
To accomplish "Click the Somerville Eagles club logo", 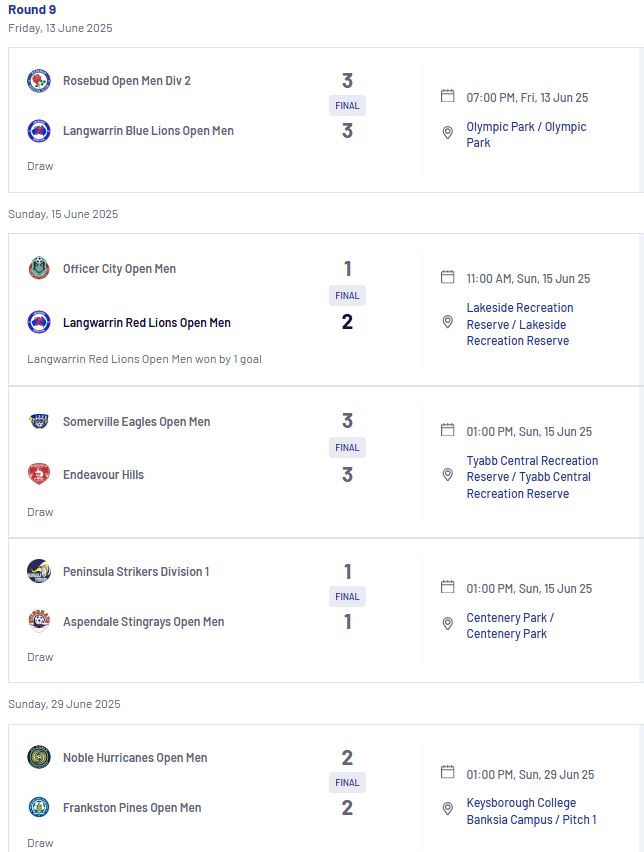I will [x=39, y=422].
